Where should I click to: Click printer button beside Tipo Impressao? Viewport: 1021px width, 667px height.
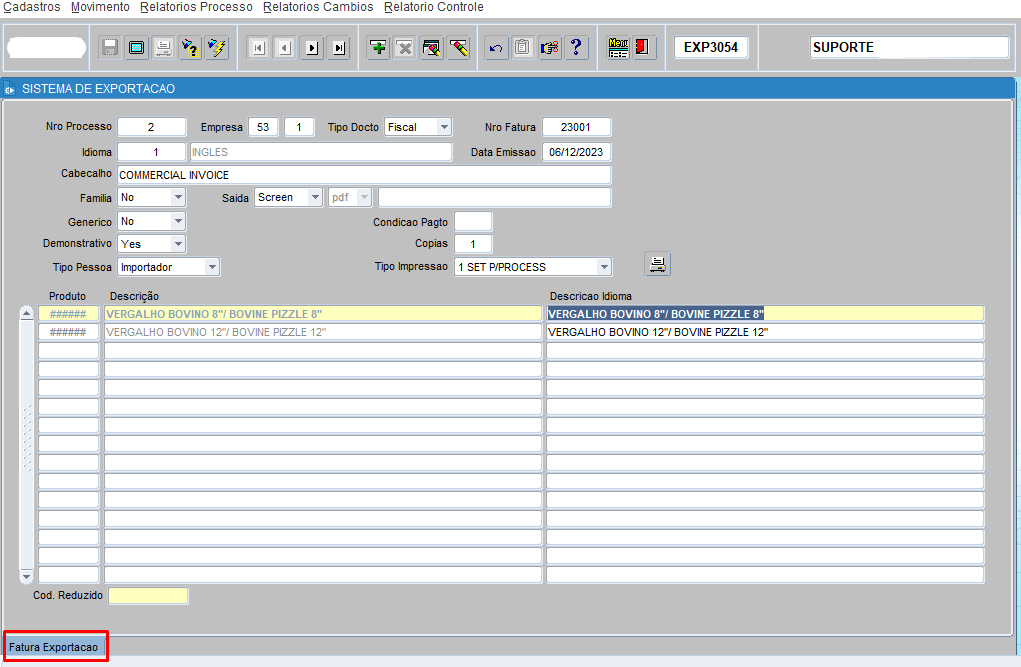(658, 264)
